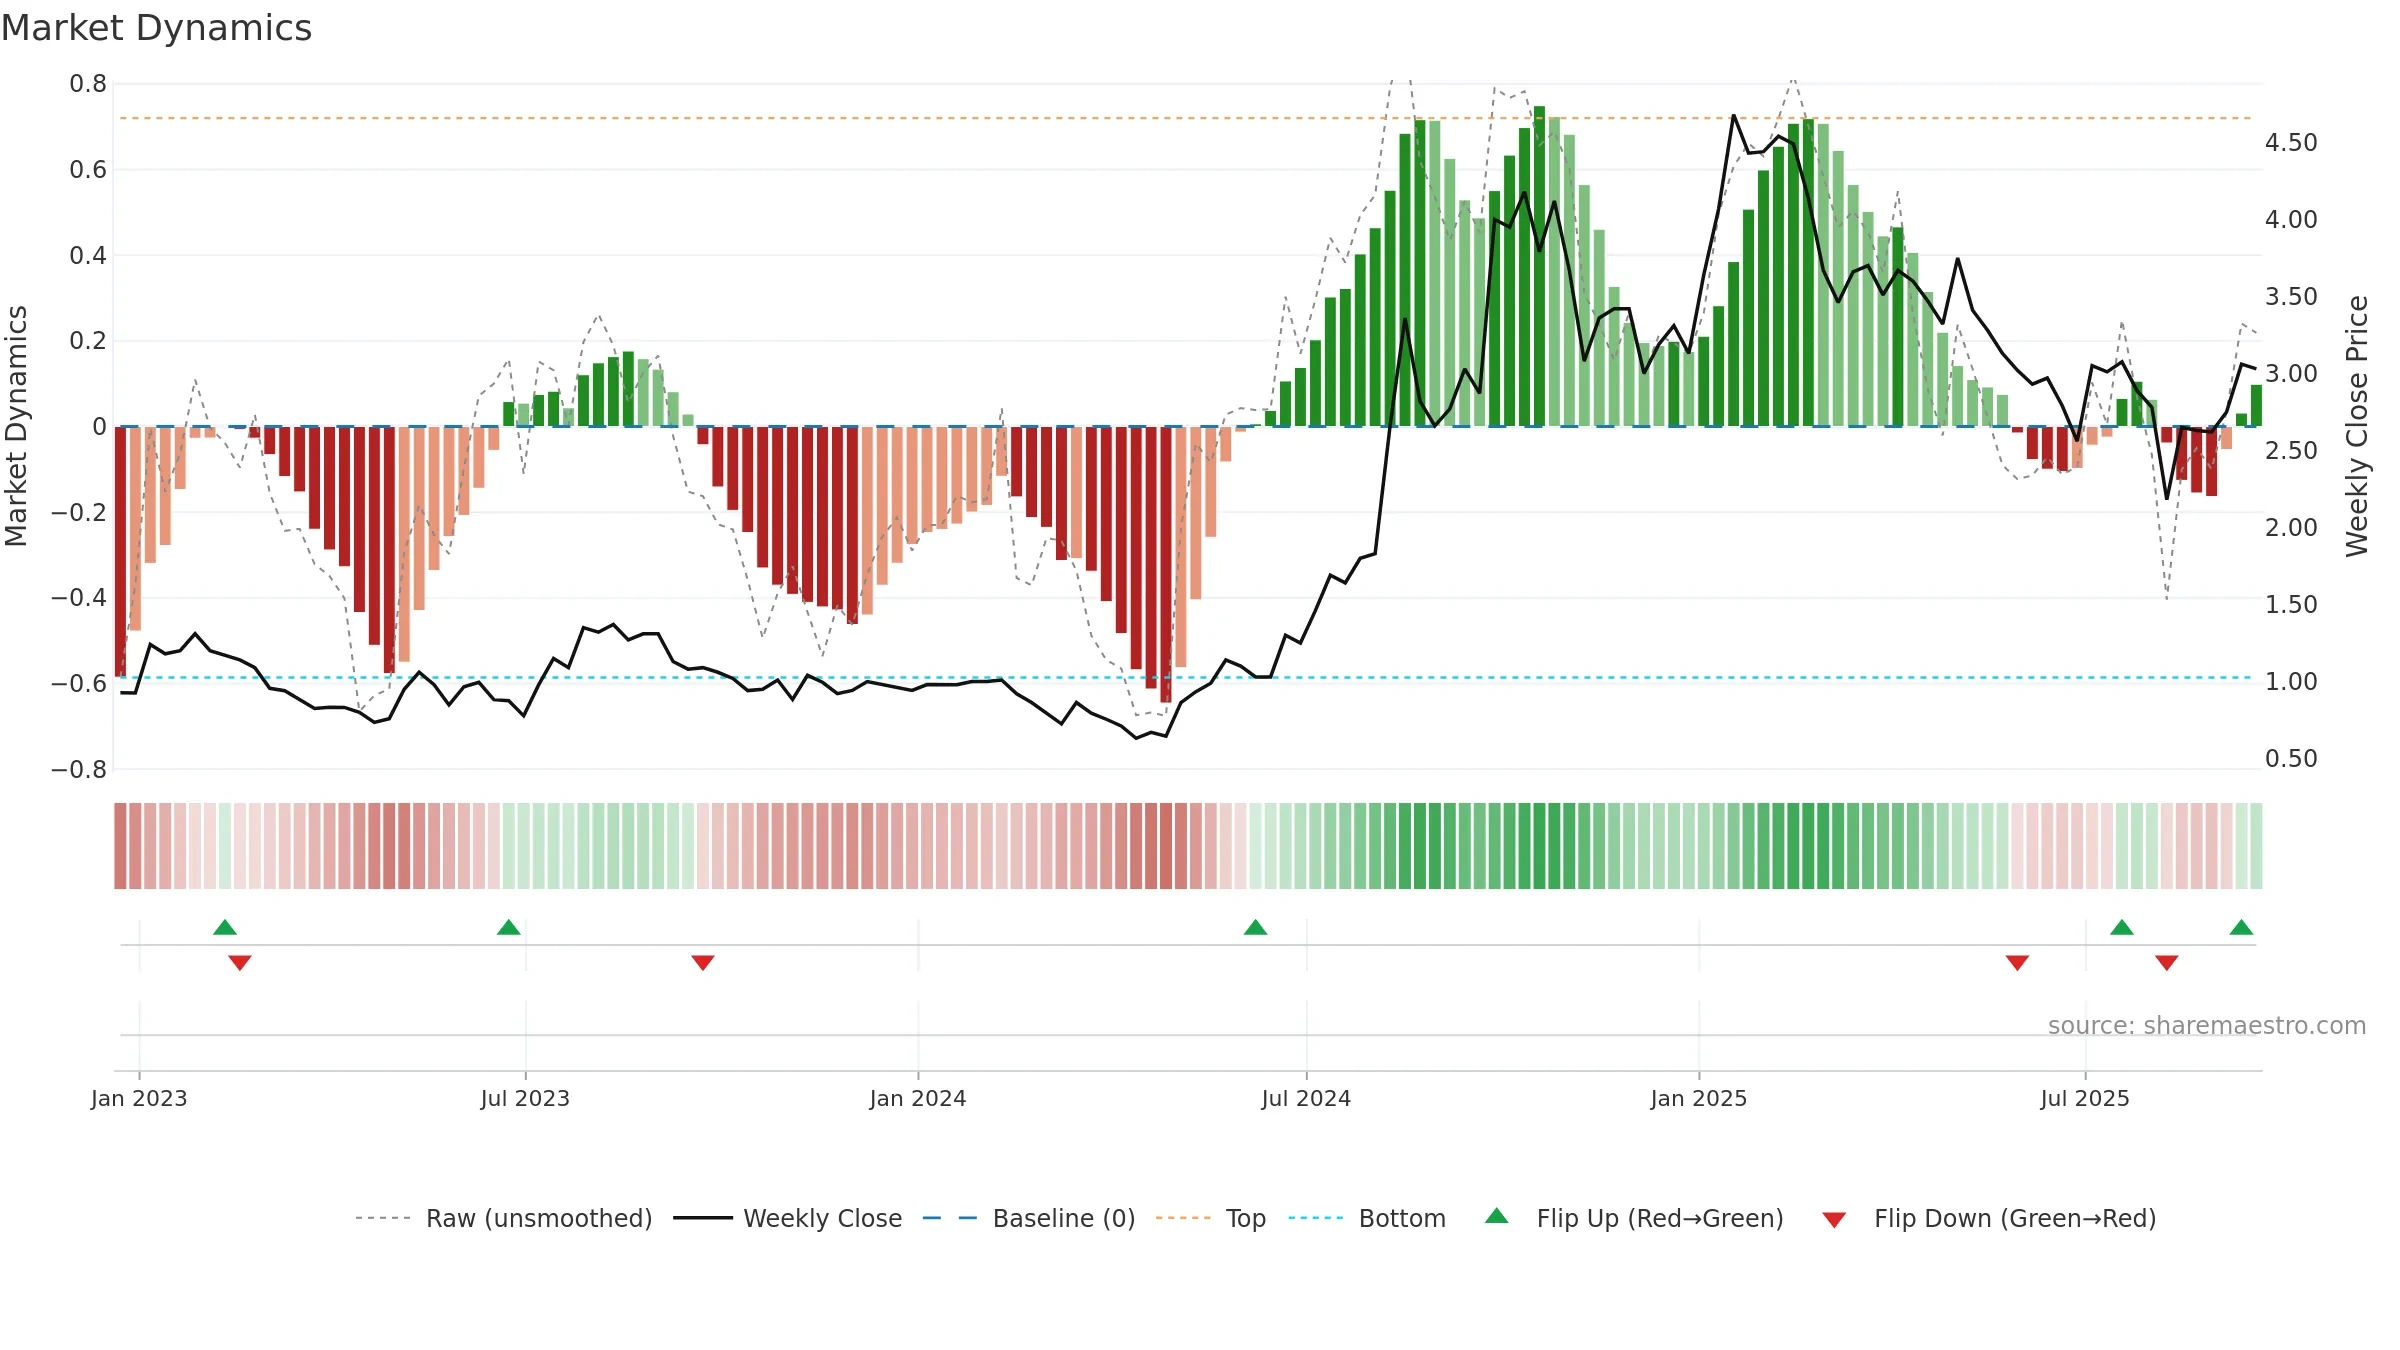Click the positive 0.4 left axis tick label
This screenshot has height=1350, width=2400.
click(88, 256)
